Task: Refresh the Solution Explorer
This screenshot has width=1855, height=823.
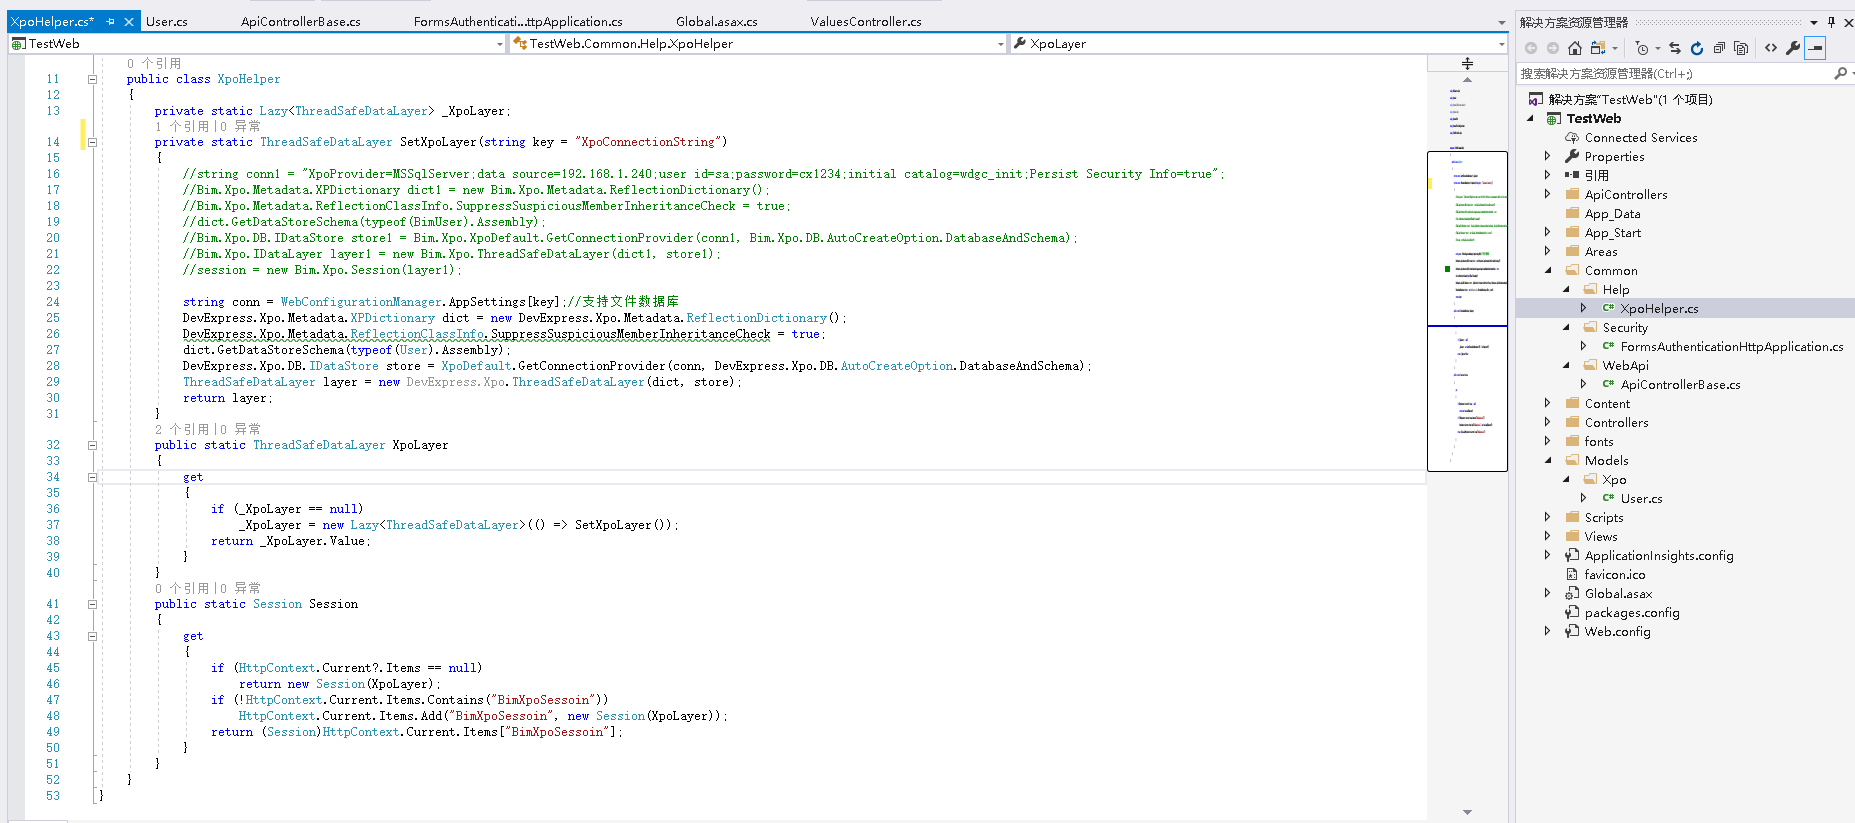Action: [x=1697, y=48]
